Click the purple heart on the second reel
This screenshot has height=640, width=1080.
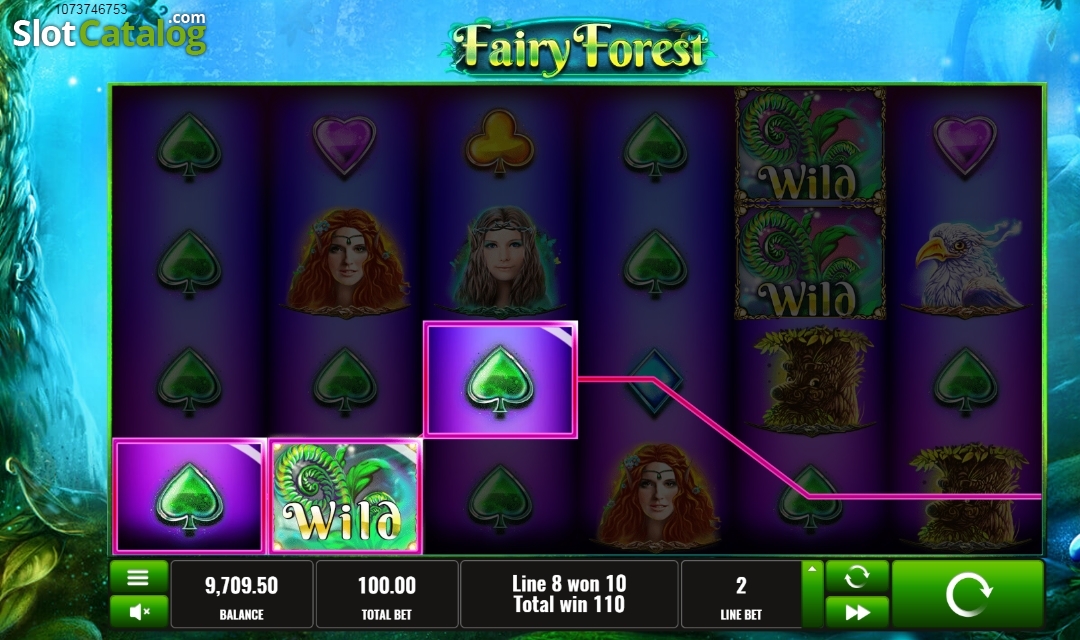pyautogui.click(x=344, y=146)
